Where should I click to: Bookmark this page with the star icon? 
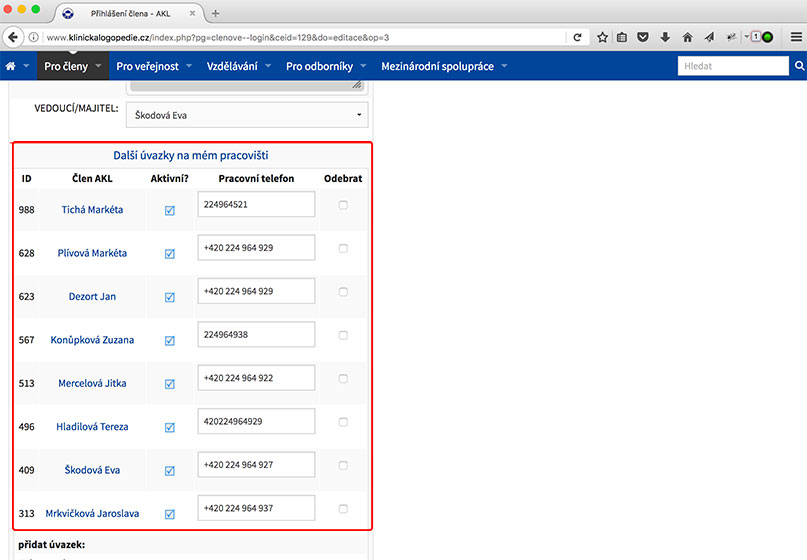(603, 37)
